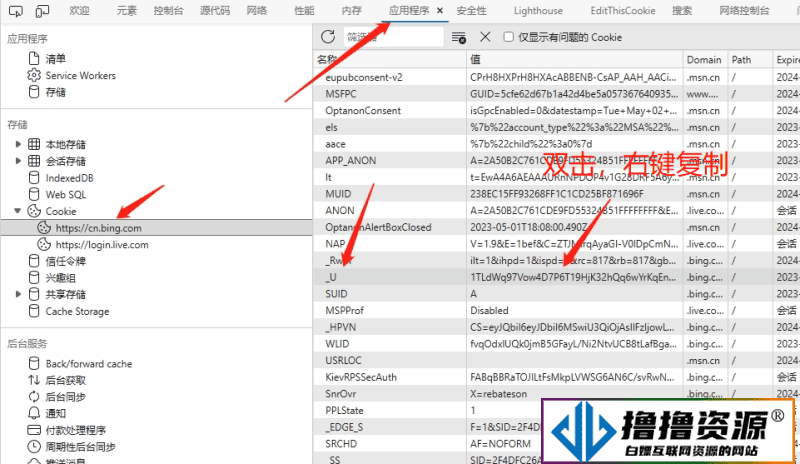
Task: Expand the 共享存储 tree node
Action: coord(18,295)
